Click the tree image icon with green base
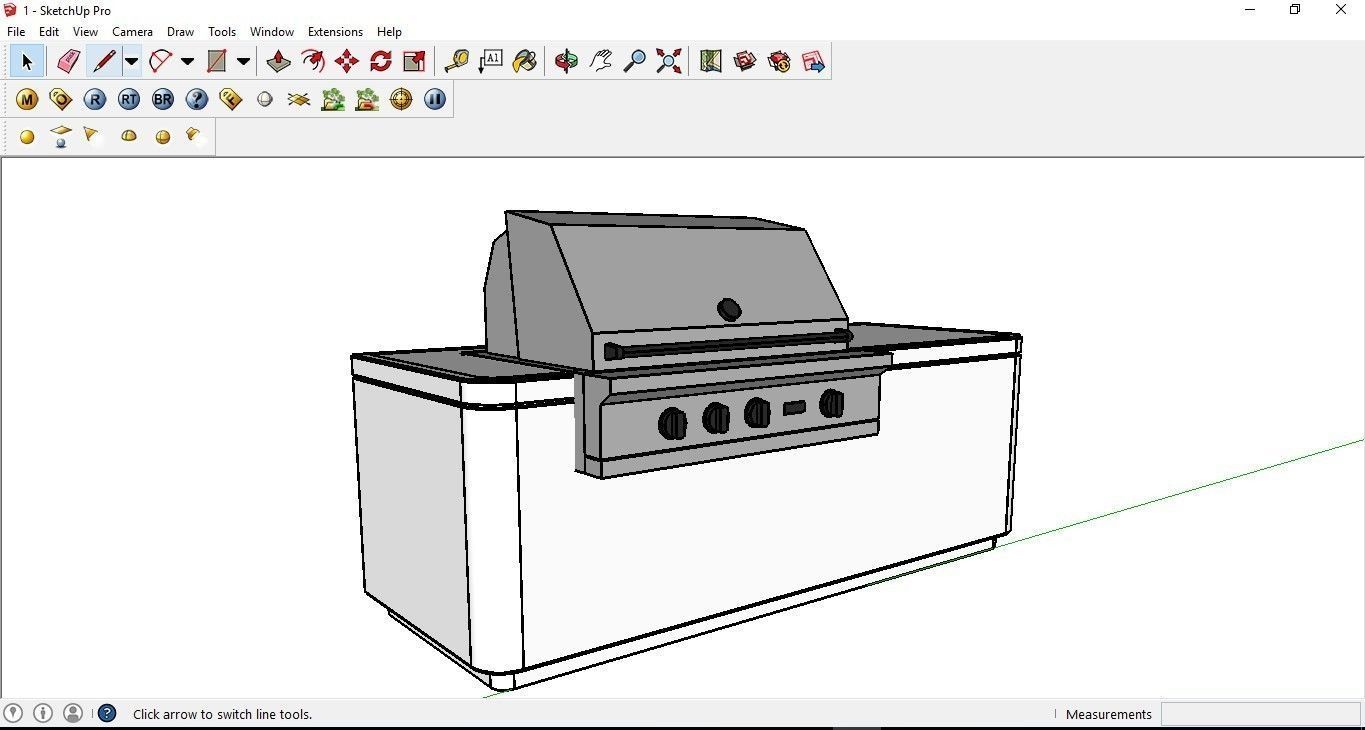 point(333,99)
